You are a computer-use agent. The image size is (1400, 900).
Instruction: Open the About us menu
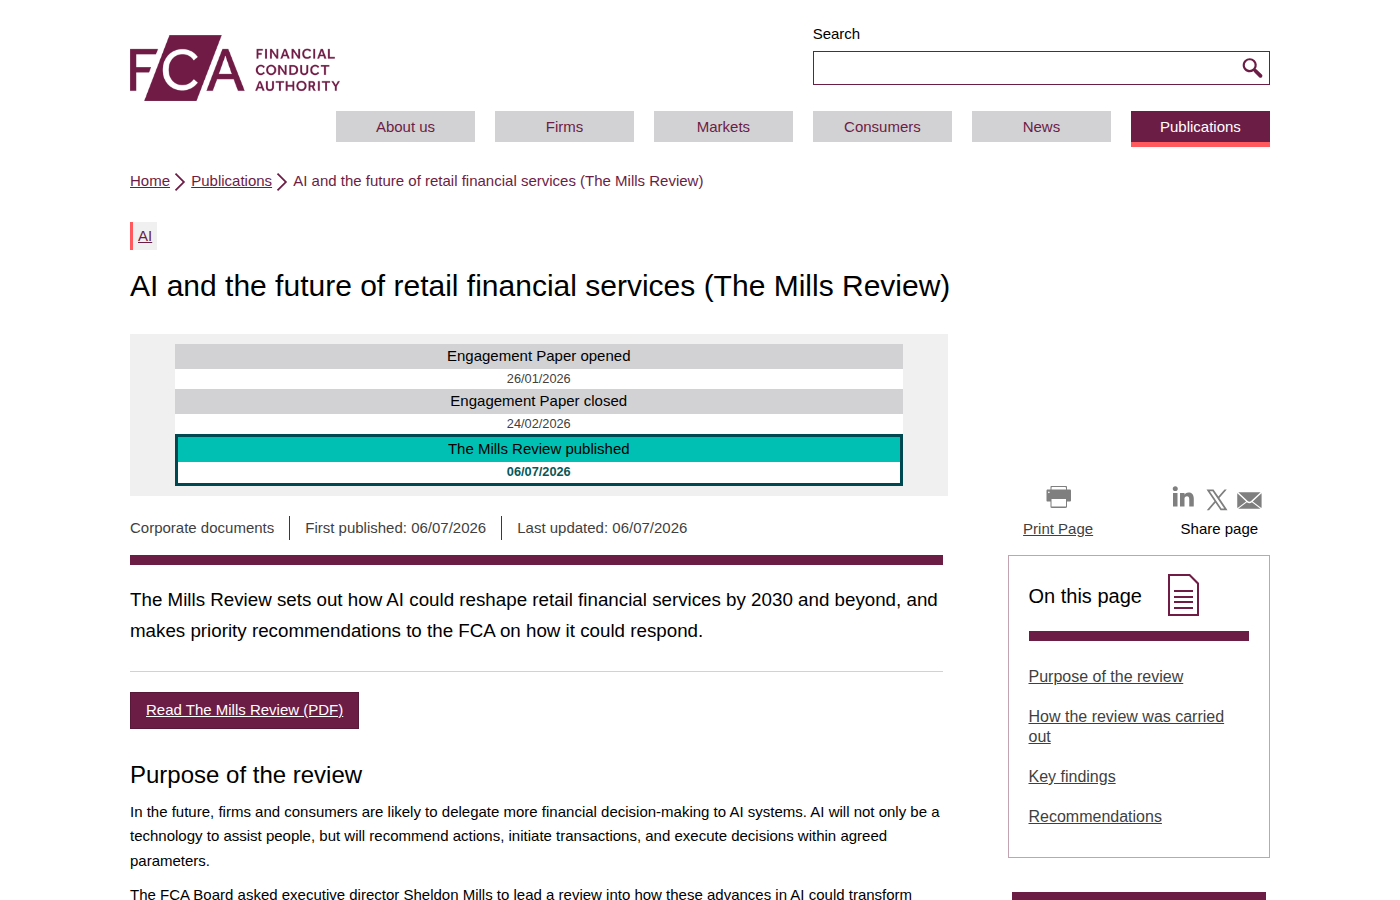[x=405, y=127]
